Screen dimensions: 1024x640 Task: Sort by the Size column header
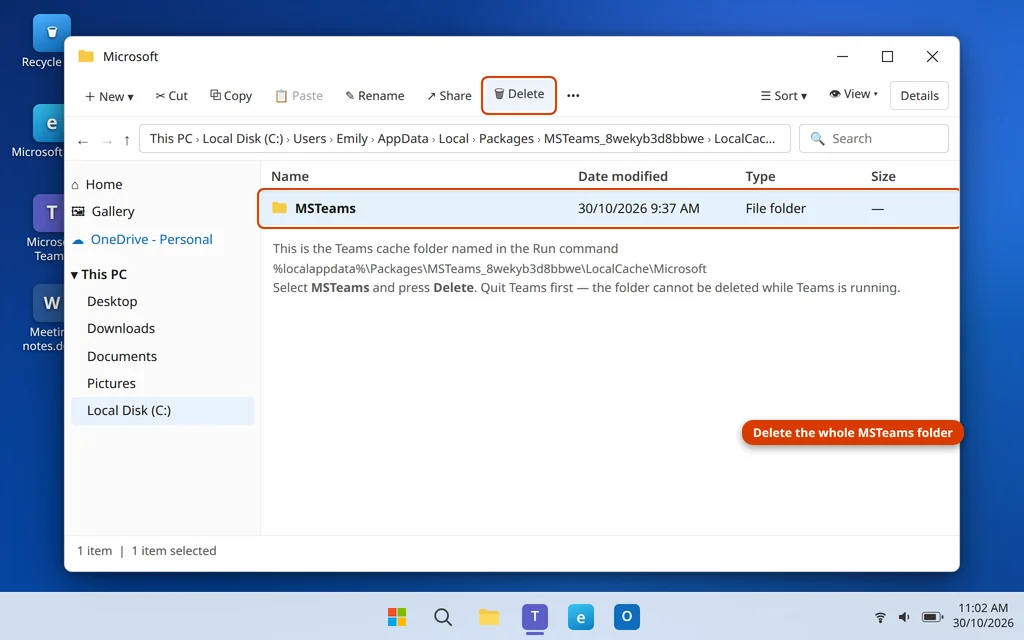tap(883, 176)
